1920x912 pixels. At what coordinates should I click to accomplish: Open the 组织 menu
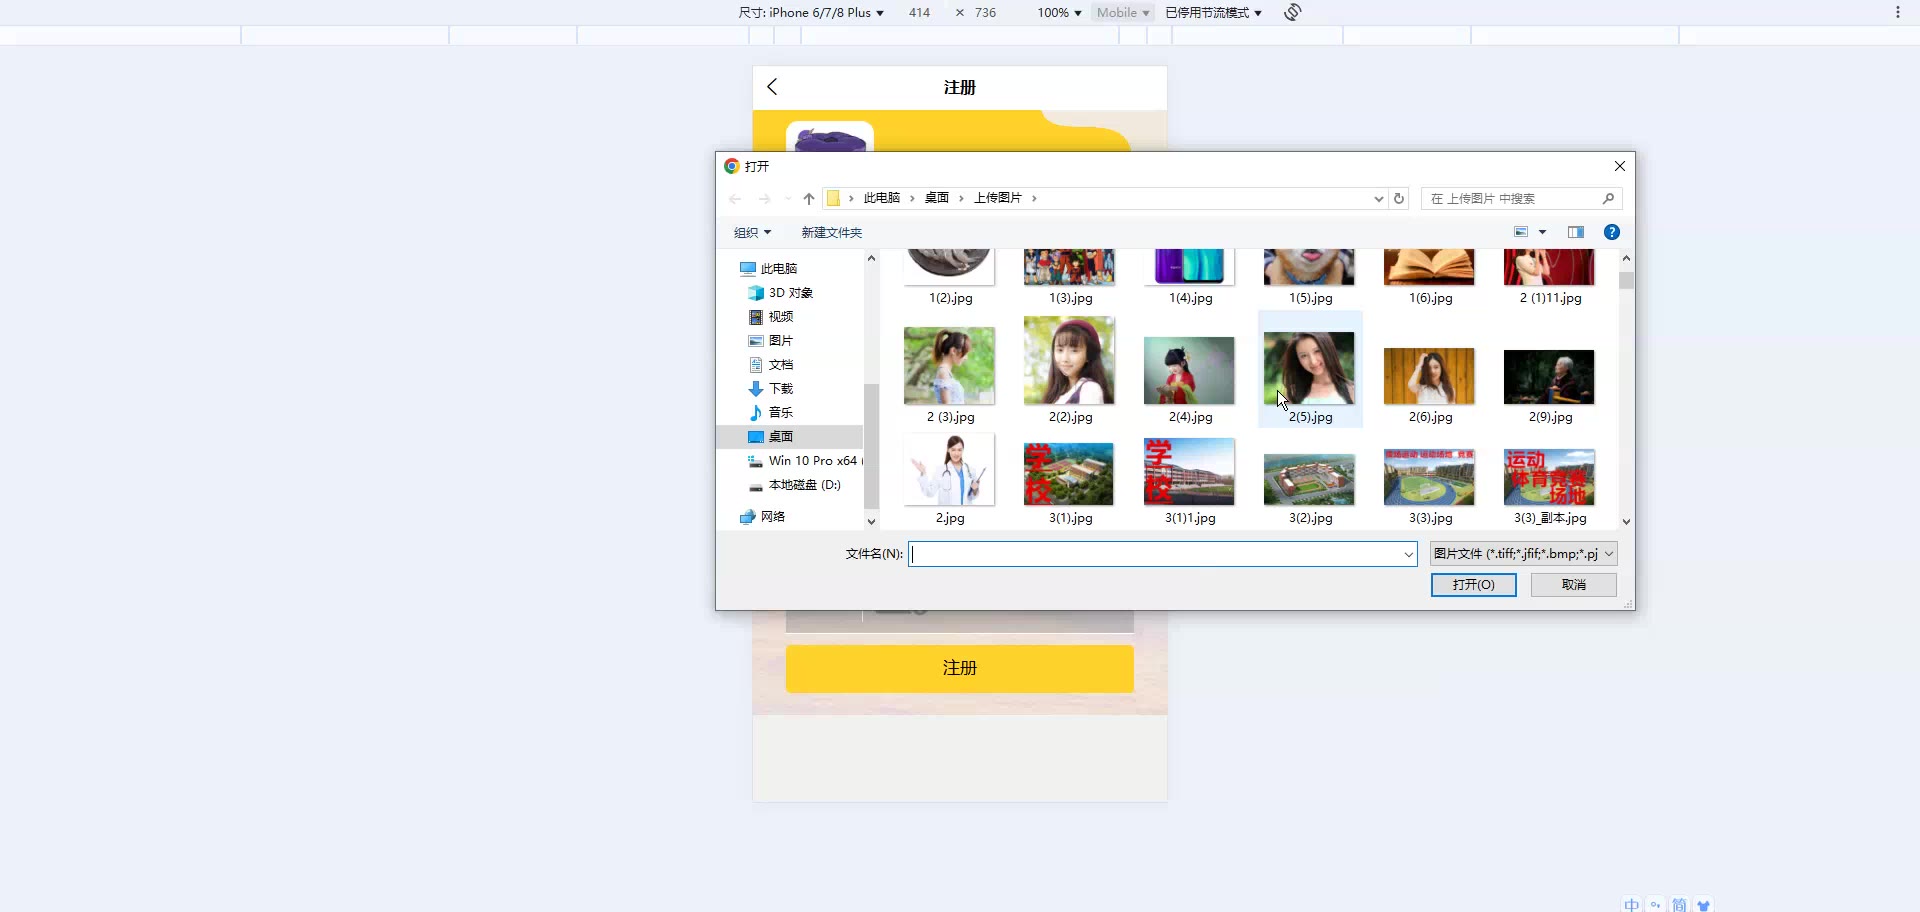pos(752,233)
